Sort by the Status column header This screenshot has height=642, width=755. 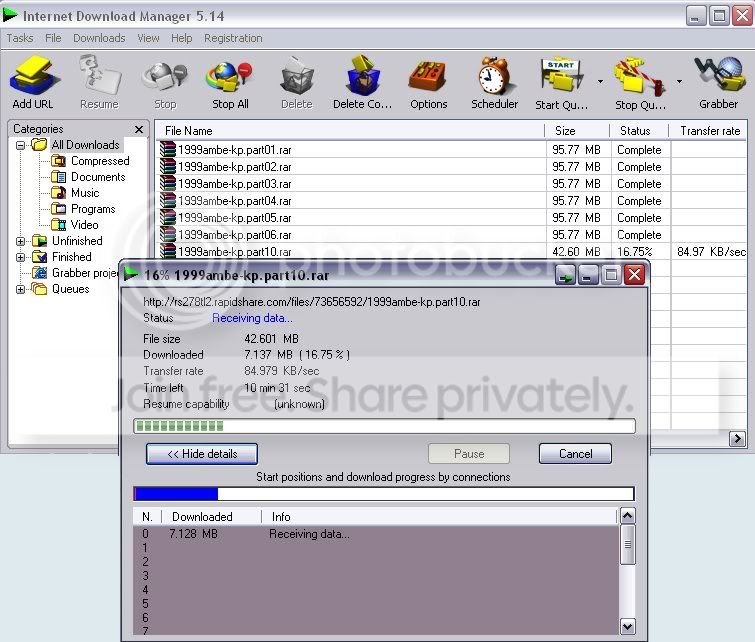[x=639, y=131]
